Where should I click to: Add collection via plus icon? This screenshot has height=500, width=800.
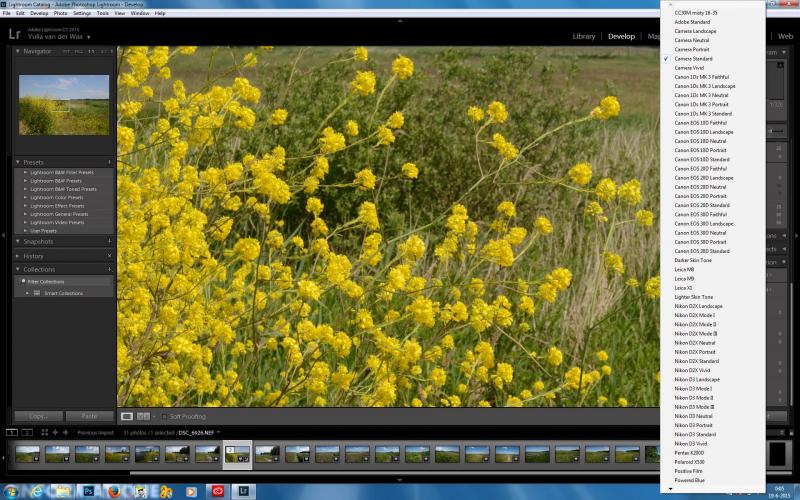coord(109,269)
